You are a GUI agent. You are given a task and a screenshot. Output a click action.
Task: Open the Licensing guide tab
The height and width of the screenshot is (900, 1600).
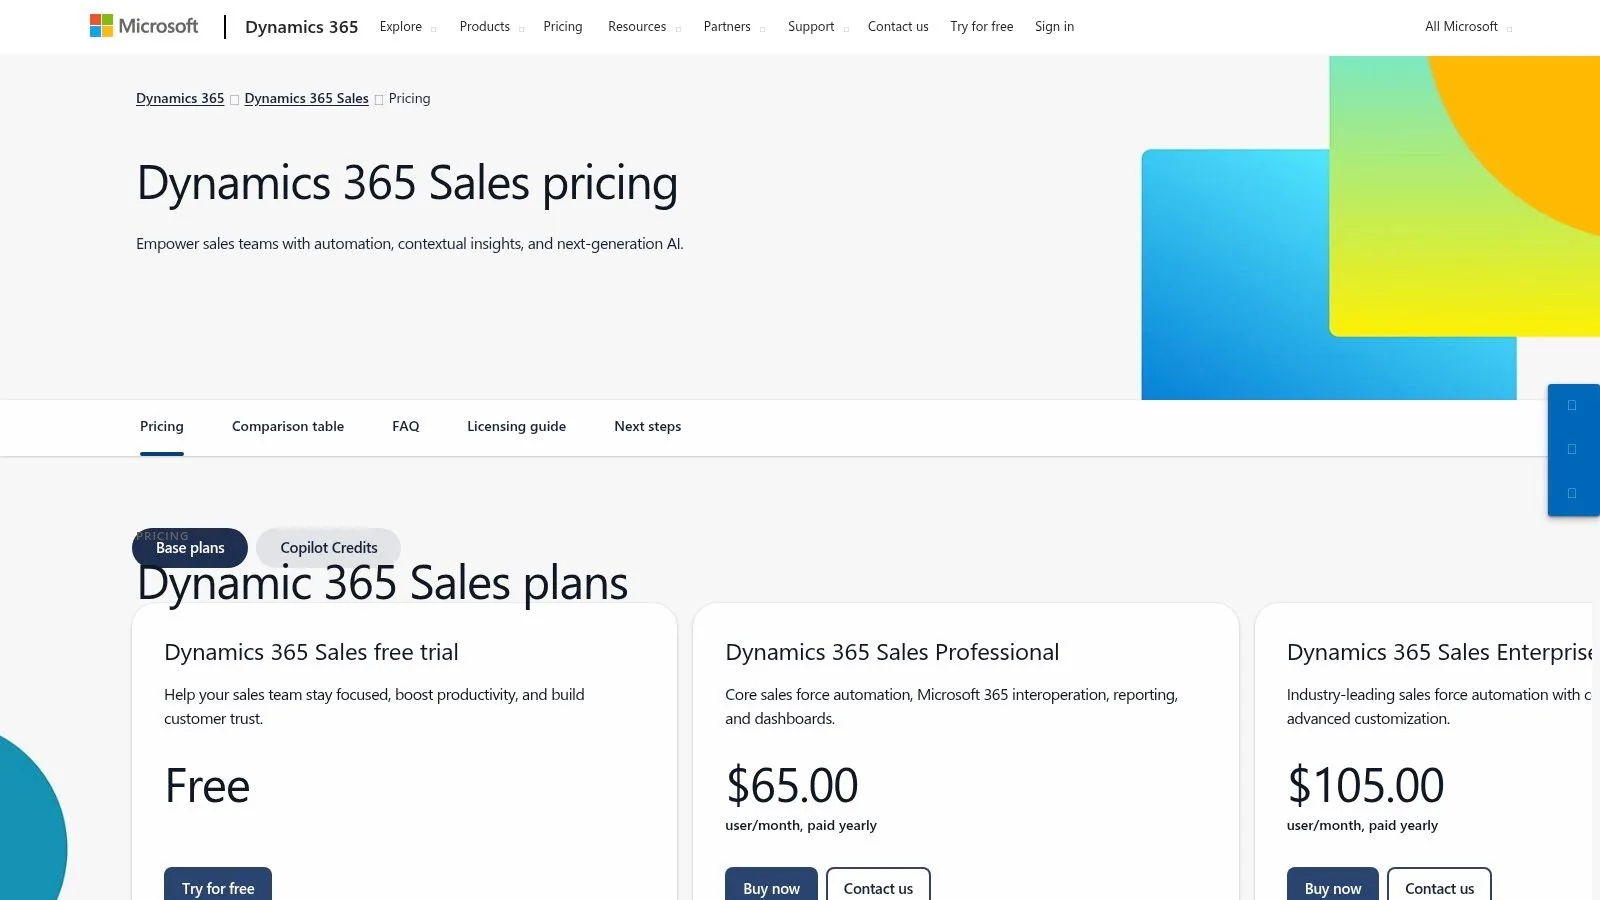point(516,426)
